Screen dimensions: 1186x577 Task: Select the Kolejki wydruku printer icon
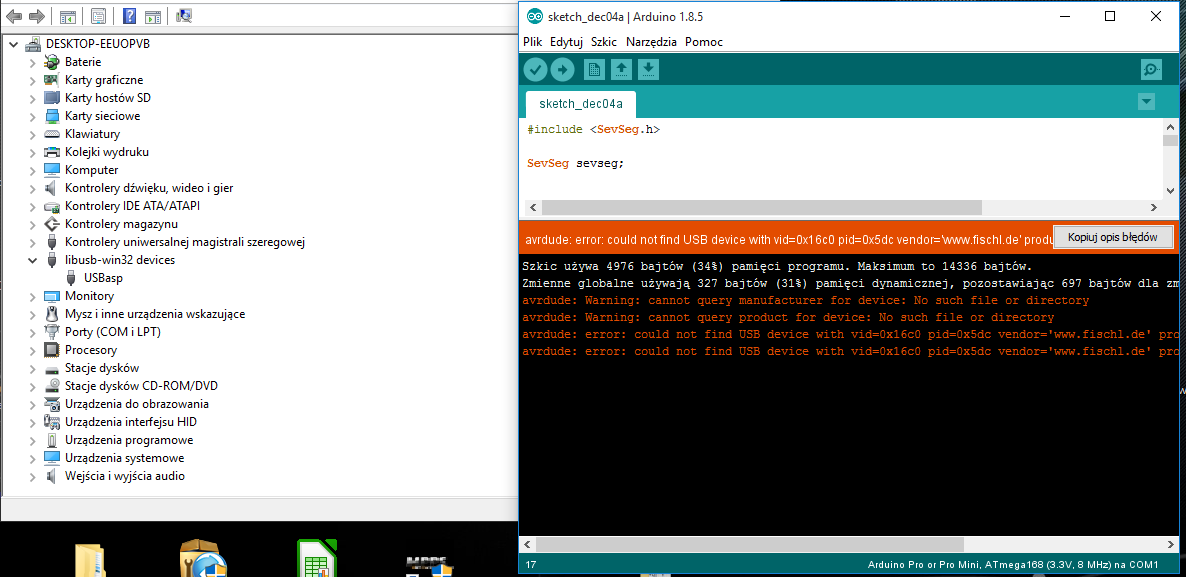51,152
